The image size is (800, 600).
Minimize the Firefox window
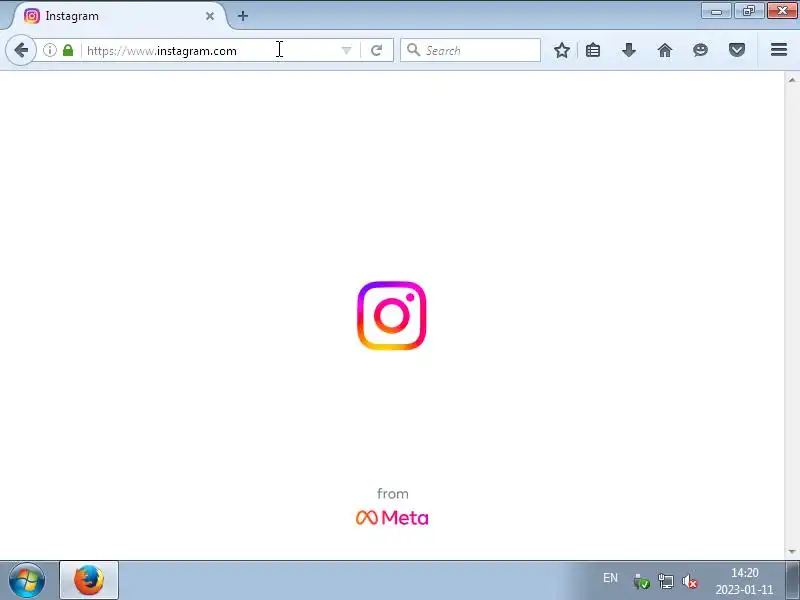(716, 11)
